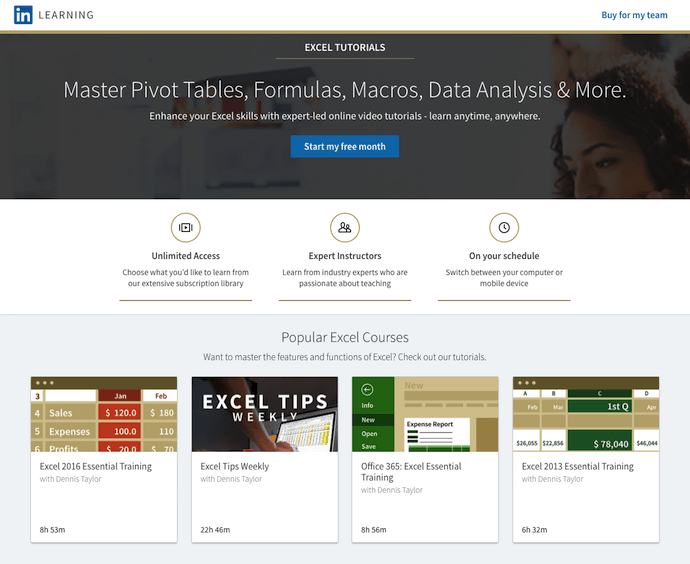Open Office 365: Excel Essential Training title
This screenshot has width=690, height=564.
point(411,472)
